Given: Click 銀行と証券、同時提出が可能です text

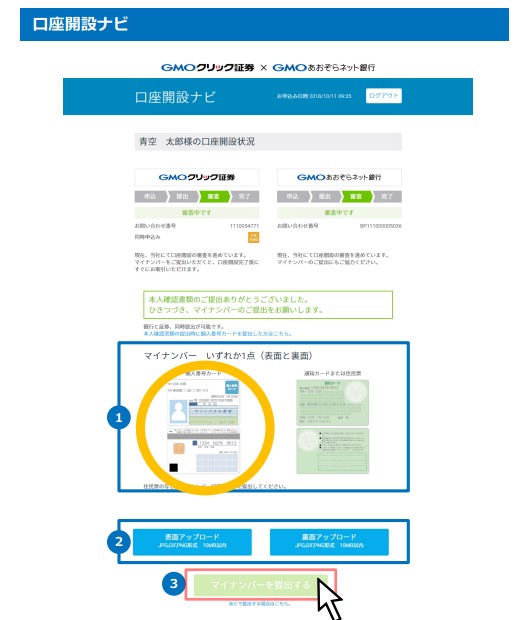Looking at the screenshot, I should [184, 327].
